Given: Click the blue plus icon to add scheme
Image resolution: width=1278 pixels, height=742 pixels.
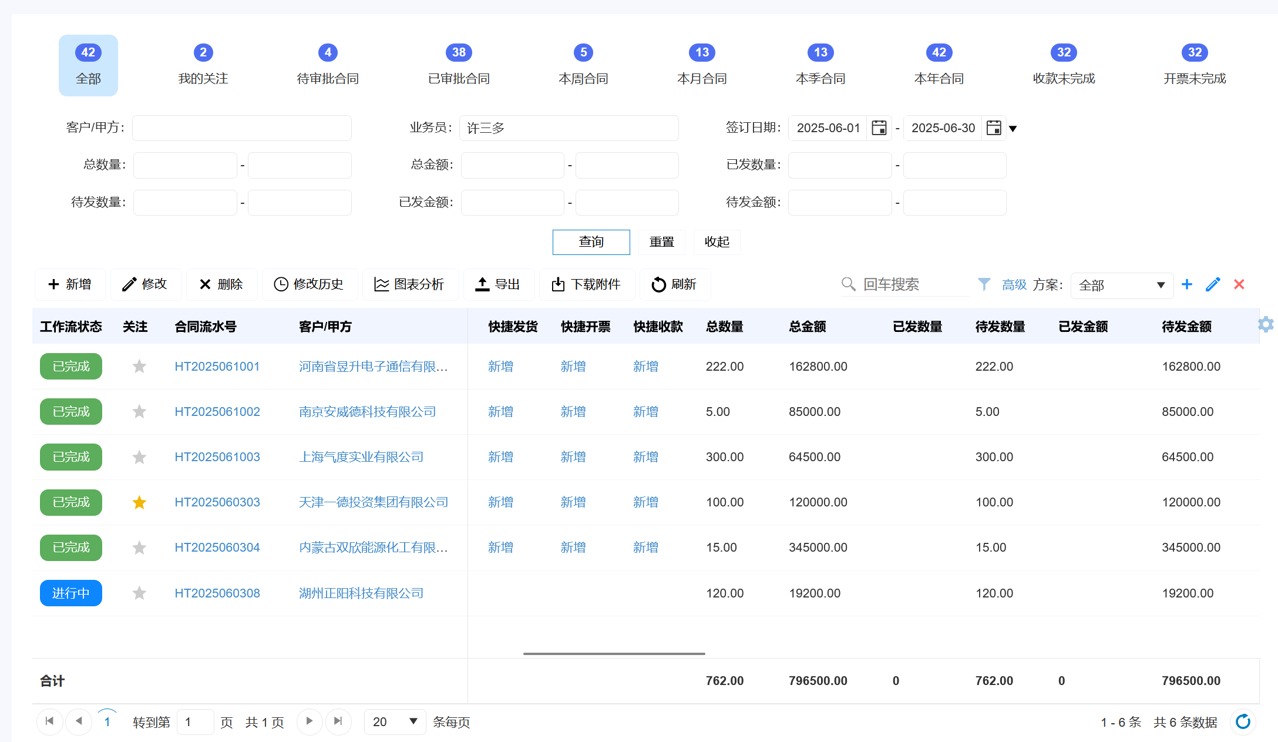Looking at the screenshot, I should [x=1187, y=285].
